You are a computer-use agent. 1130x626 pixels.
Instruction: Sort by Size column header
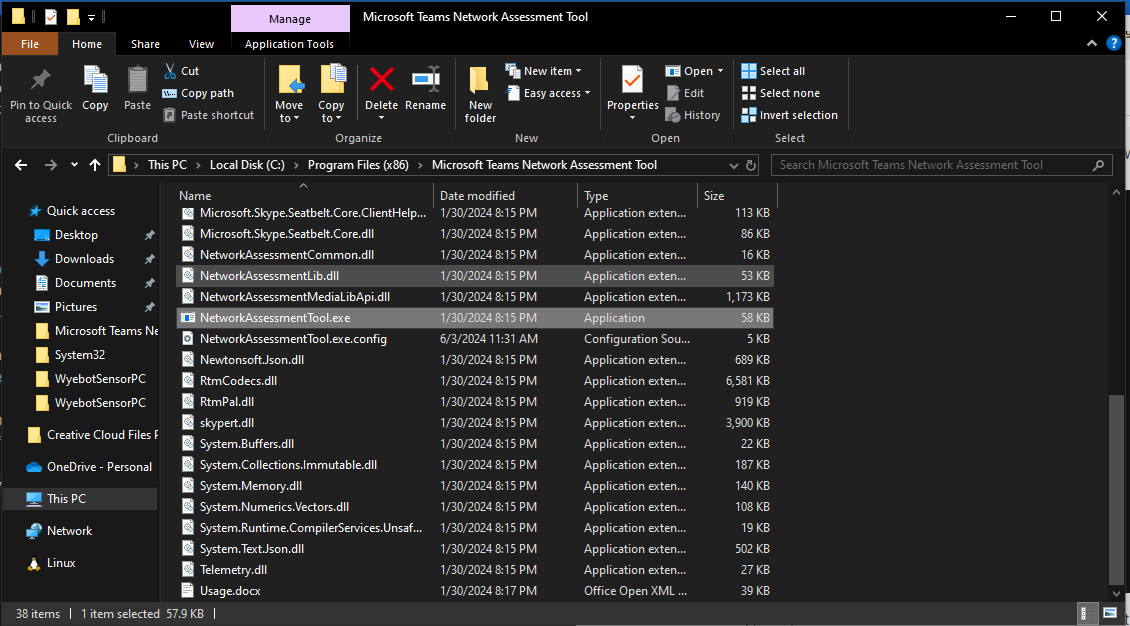[x=737, y=195]
